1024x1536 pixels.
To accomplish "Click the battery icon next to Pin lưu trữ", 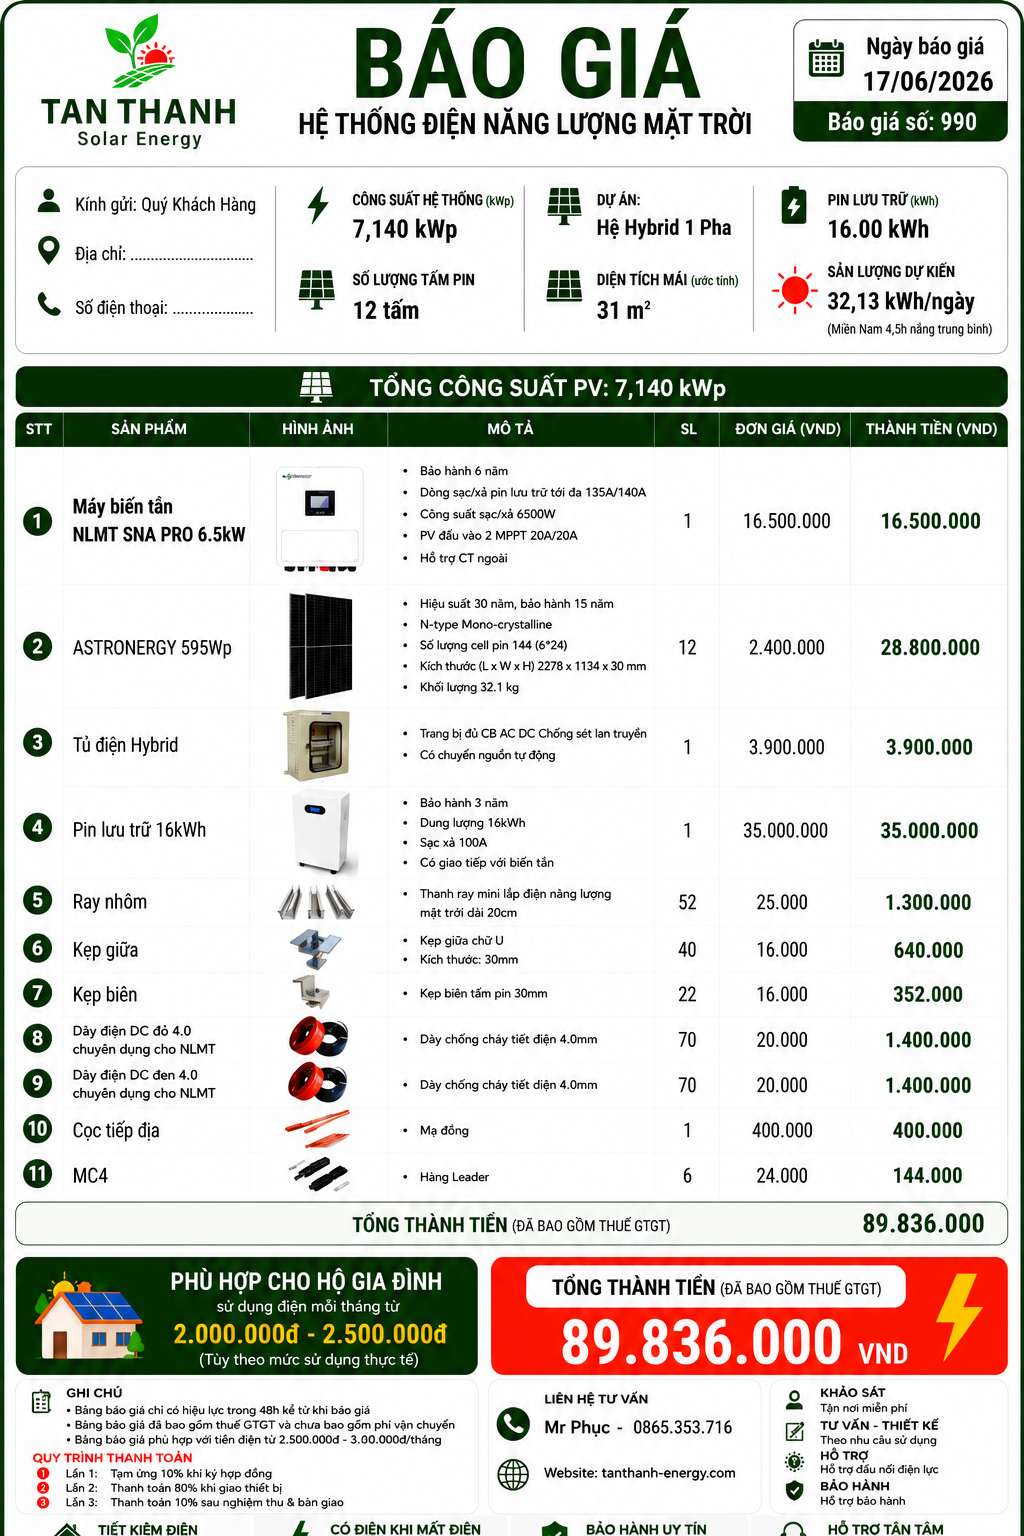I will click(x=794, y=206).
